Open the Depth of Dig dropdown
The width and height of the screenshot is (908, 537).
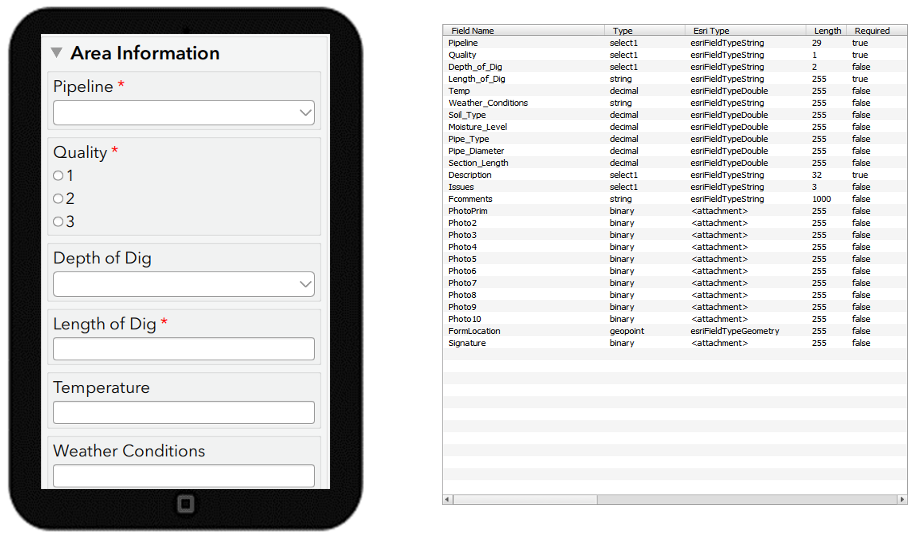184,284
